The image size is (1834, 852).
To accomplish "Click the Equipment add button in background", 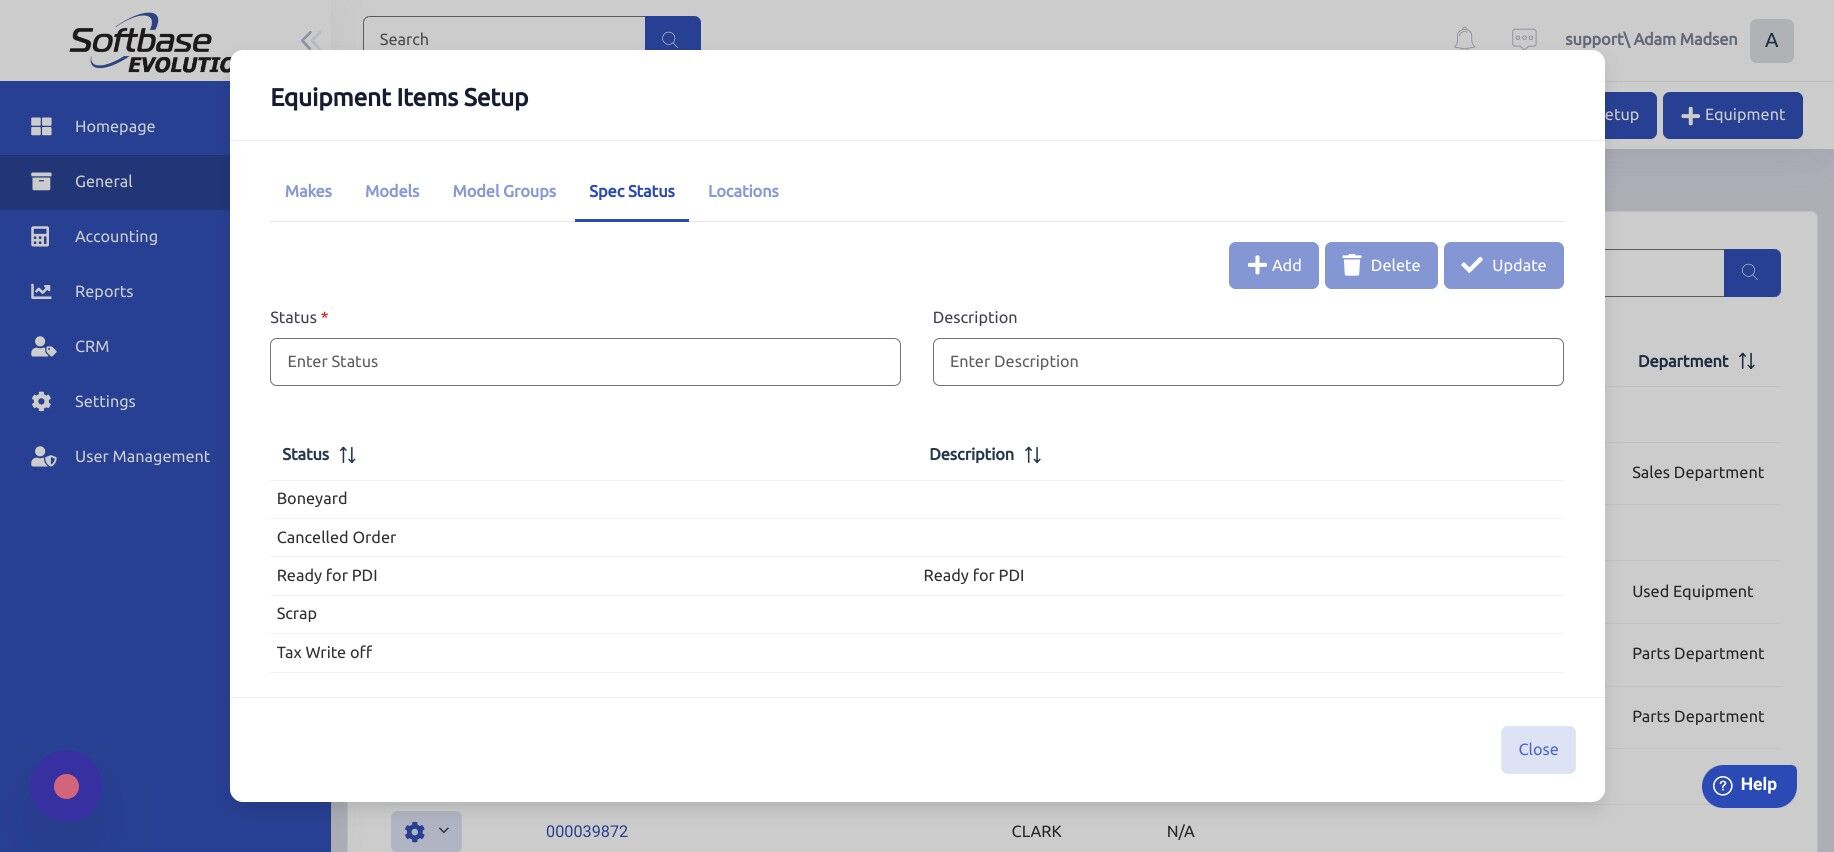I will [x=1732, y=115].
